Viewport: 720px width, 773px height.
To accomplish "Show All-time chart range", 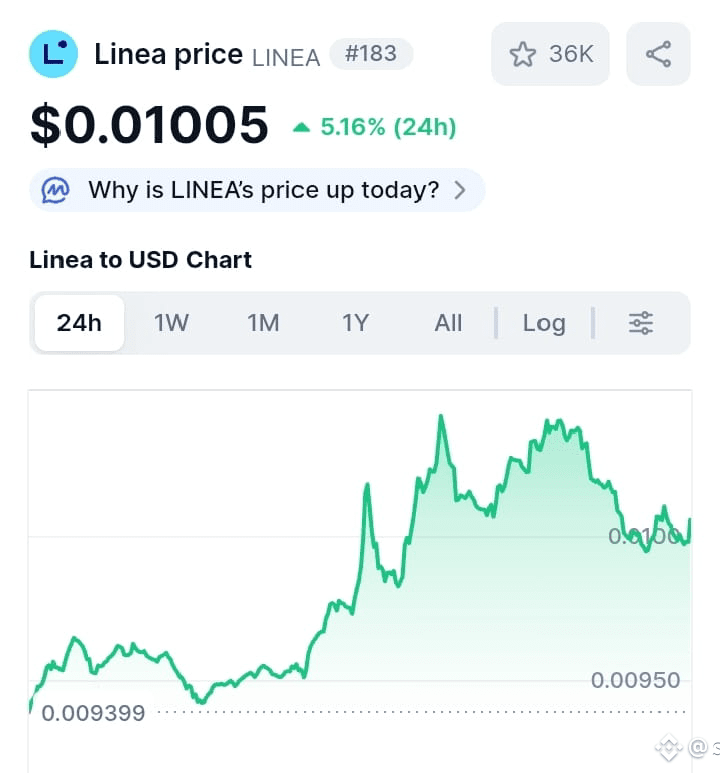I will tap(448, 323).
